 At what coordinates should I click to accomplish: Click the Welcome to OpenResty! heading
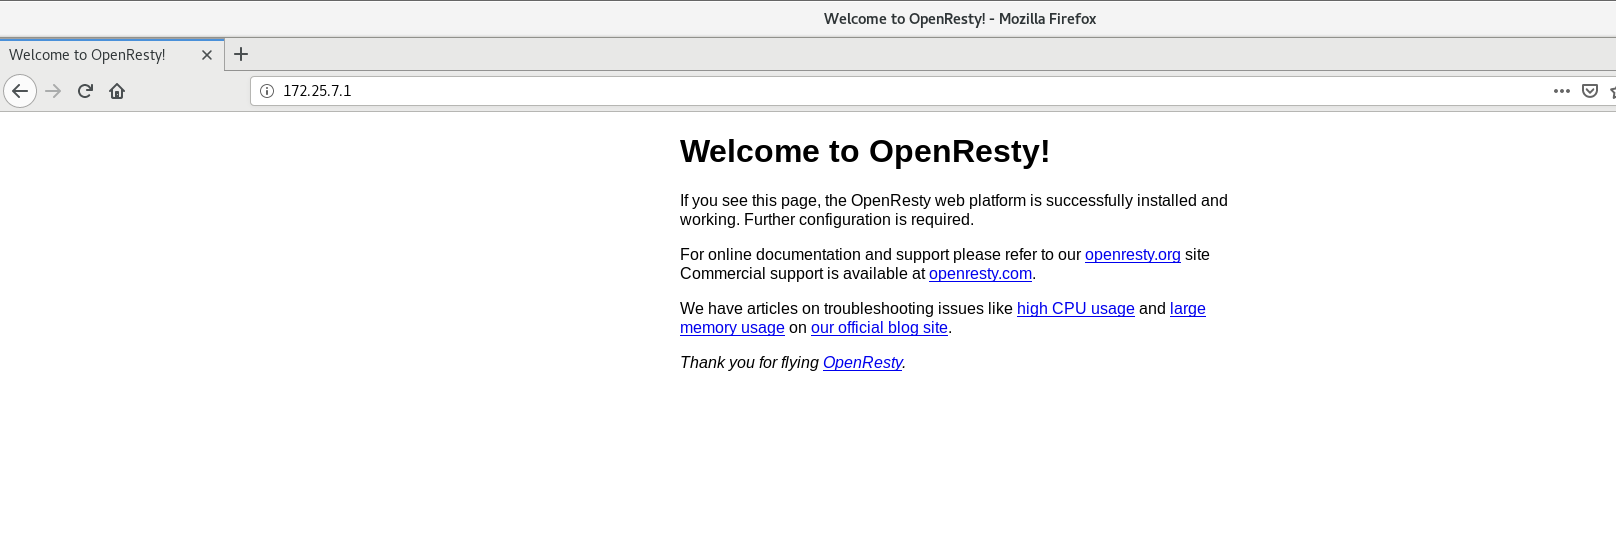click(865, 151)
